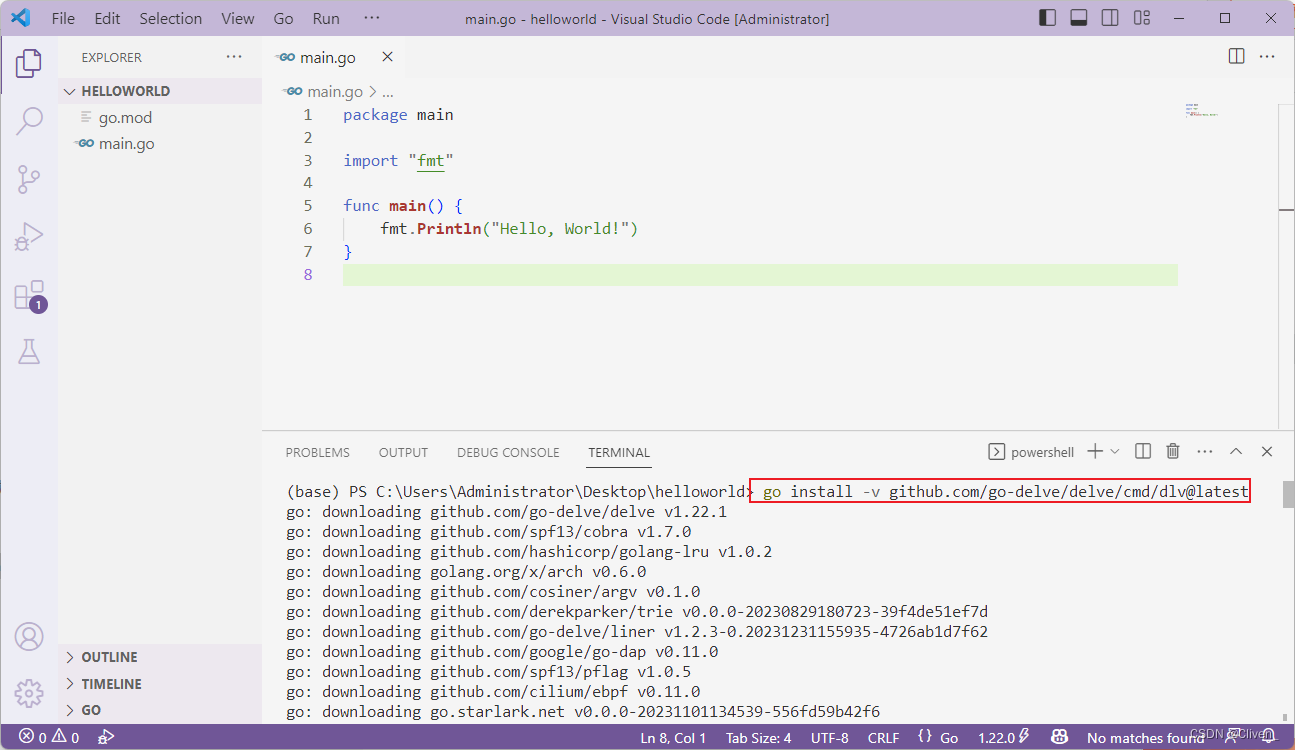1295x750 pixels.
Task: Expand the OUTLINE section
Action: (160, 657)
